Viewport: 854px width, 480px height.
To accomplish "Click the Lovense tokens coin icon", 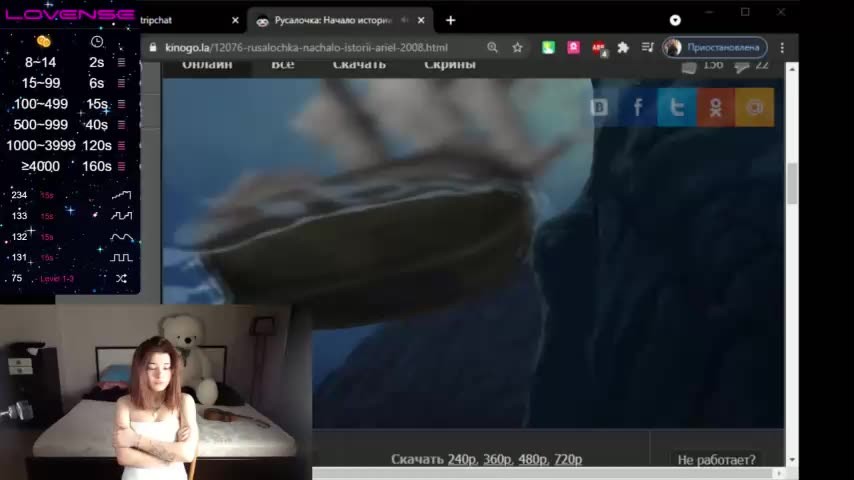I will (x=43, y=41).
